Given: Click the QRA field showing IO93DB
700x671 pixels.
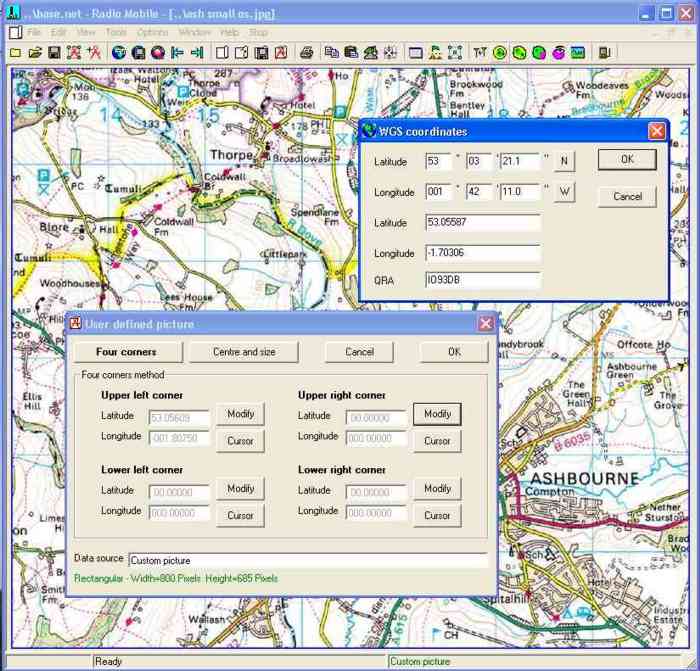Looking at the screenshot, I should [483, 280].
